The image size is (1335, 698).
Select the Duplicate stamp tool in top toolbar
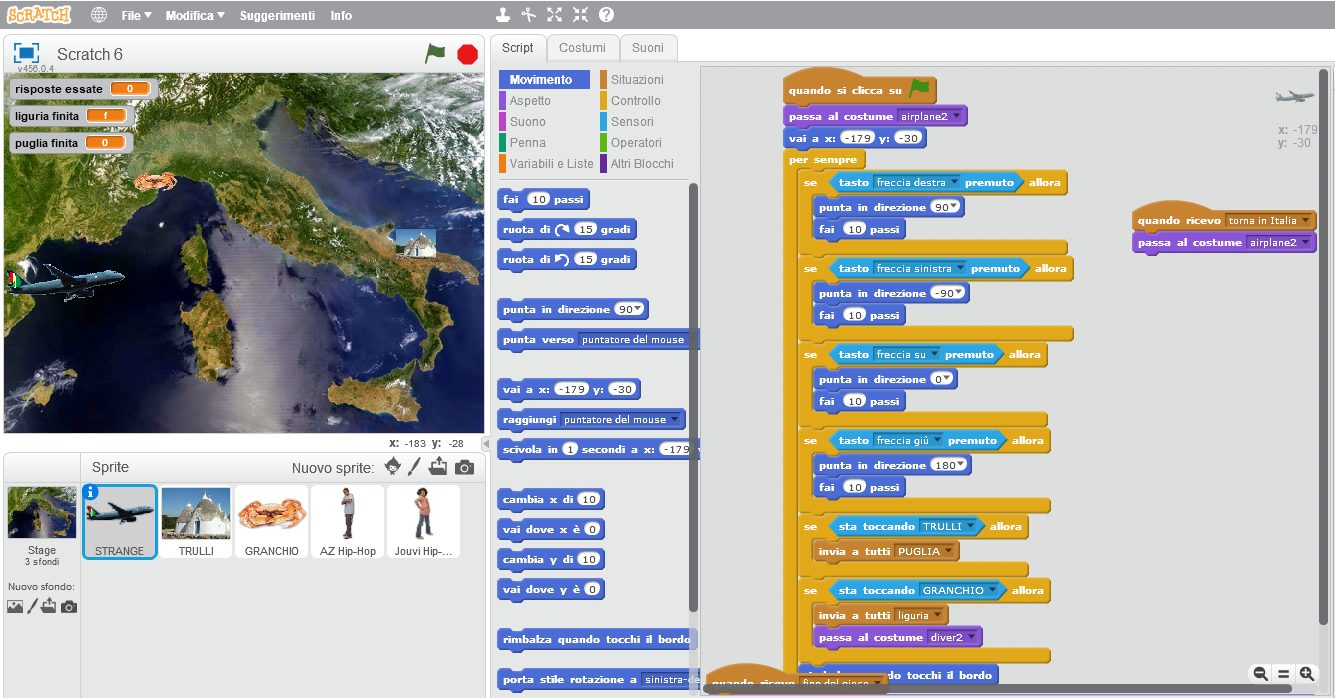(x=503, y=15)
